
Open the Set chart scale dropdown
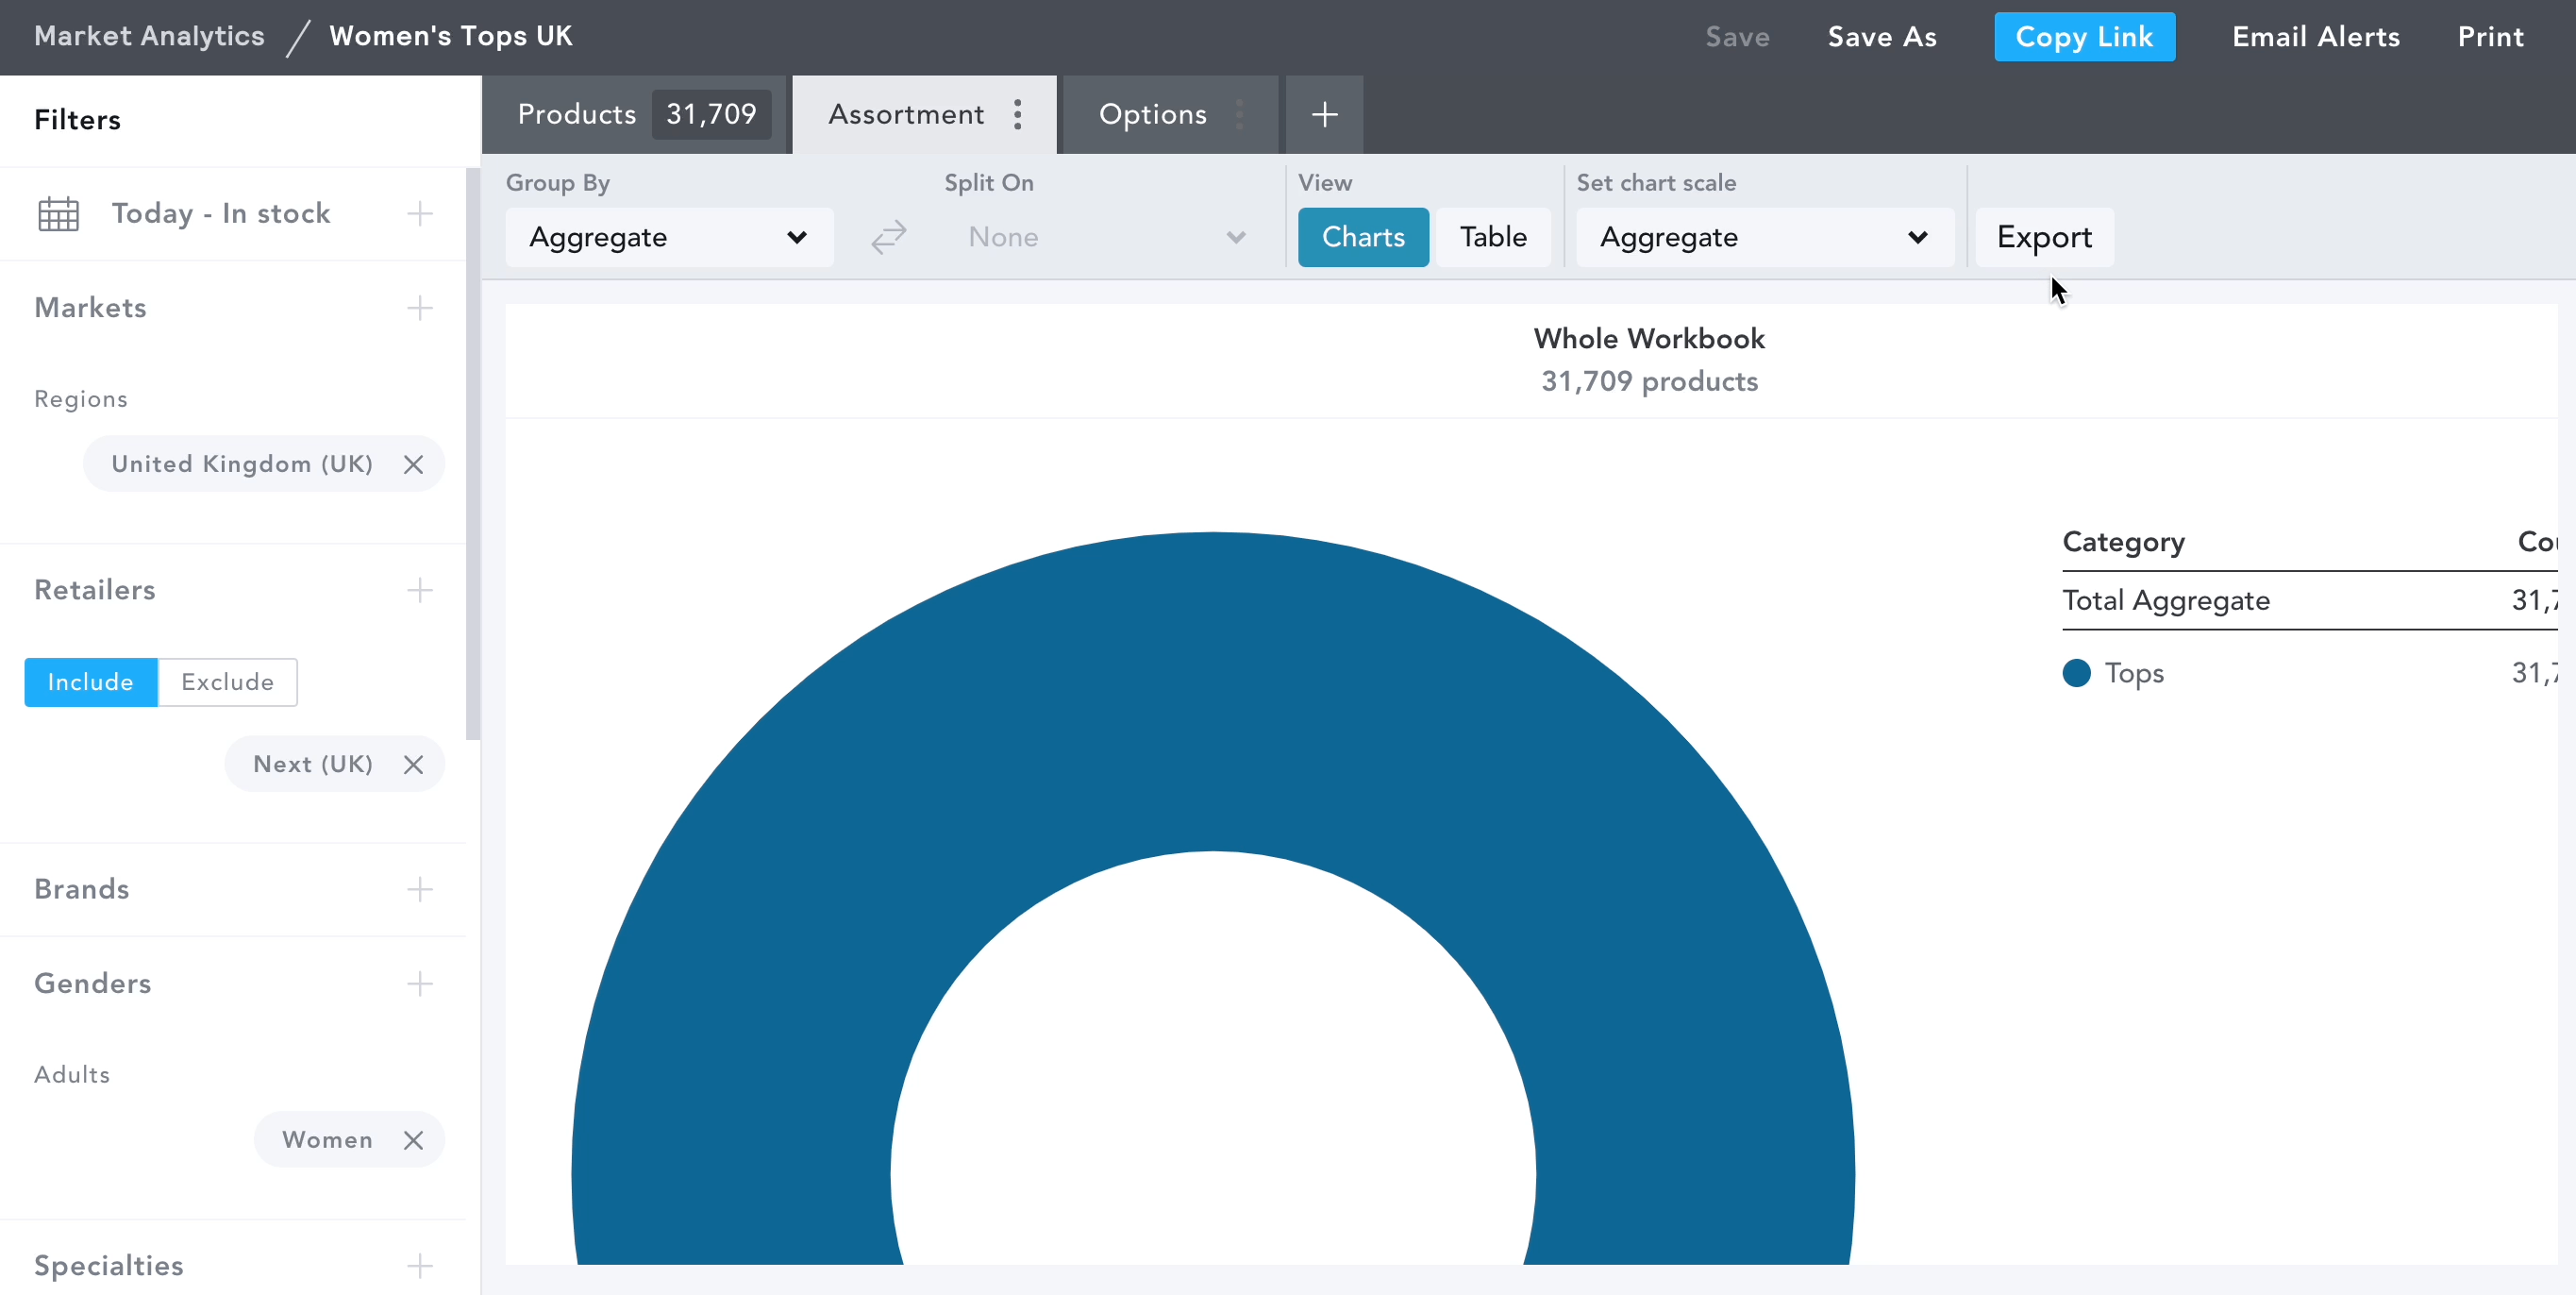click(1763, 238)
